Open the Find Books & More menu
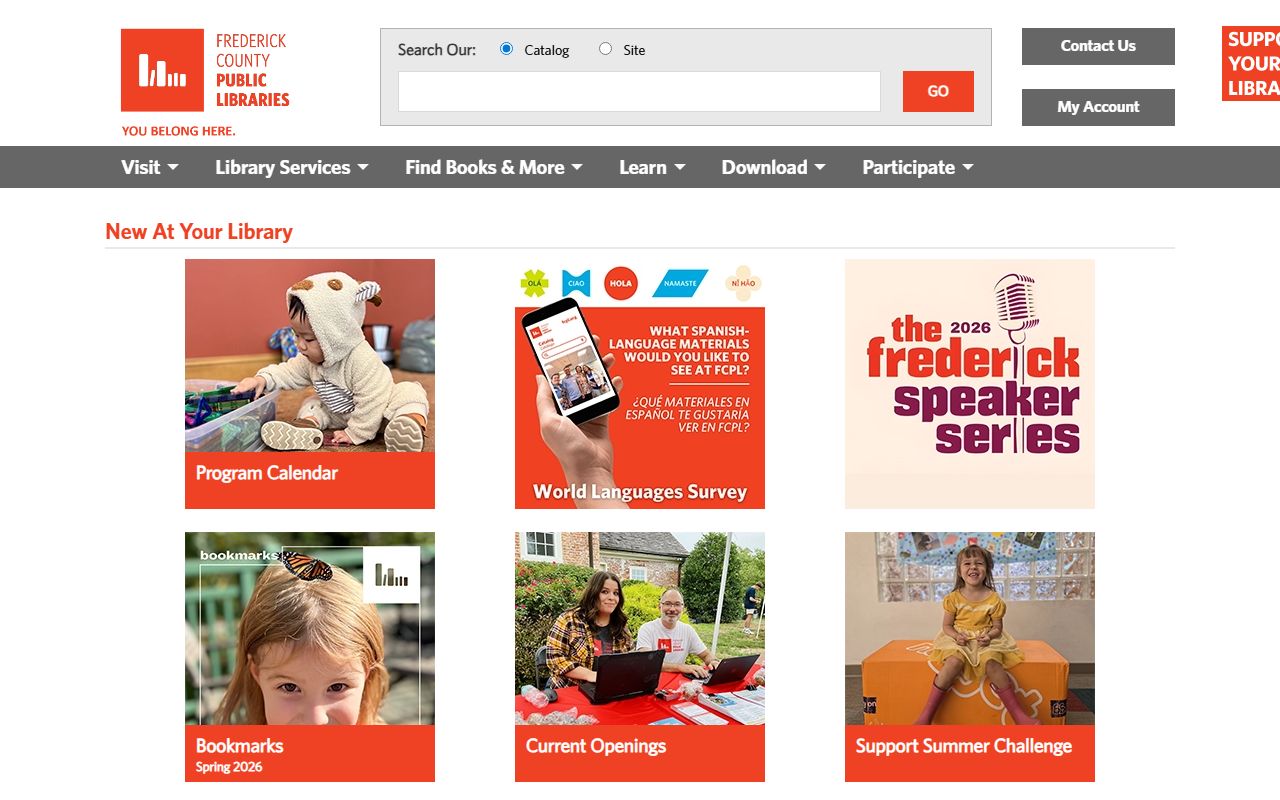 [x=494, y=167]
